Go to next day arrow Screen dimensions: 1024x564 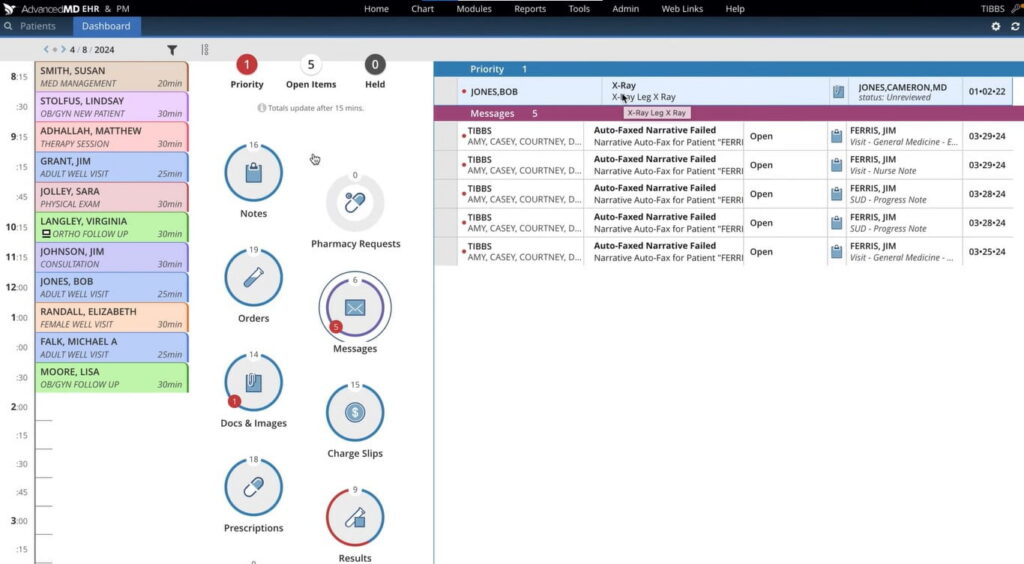pyautogui.click(x=63, y=49)
